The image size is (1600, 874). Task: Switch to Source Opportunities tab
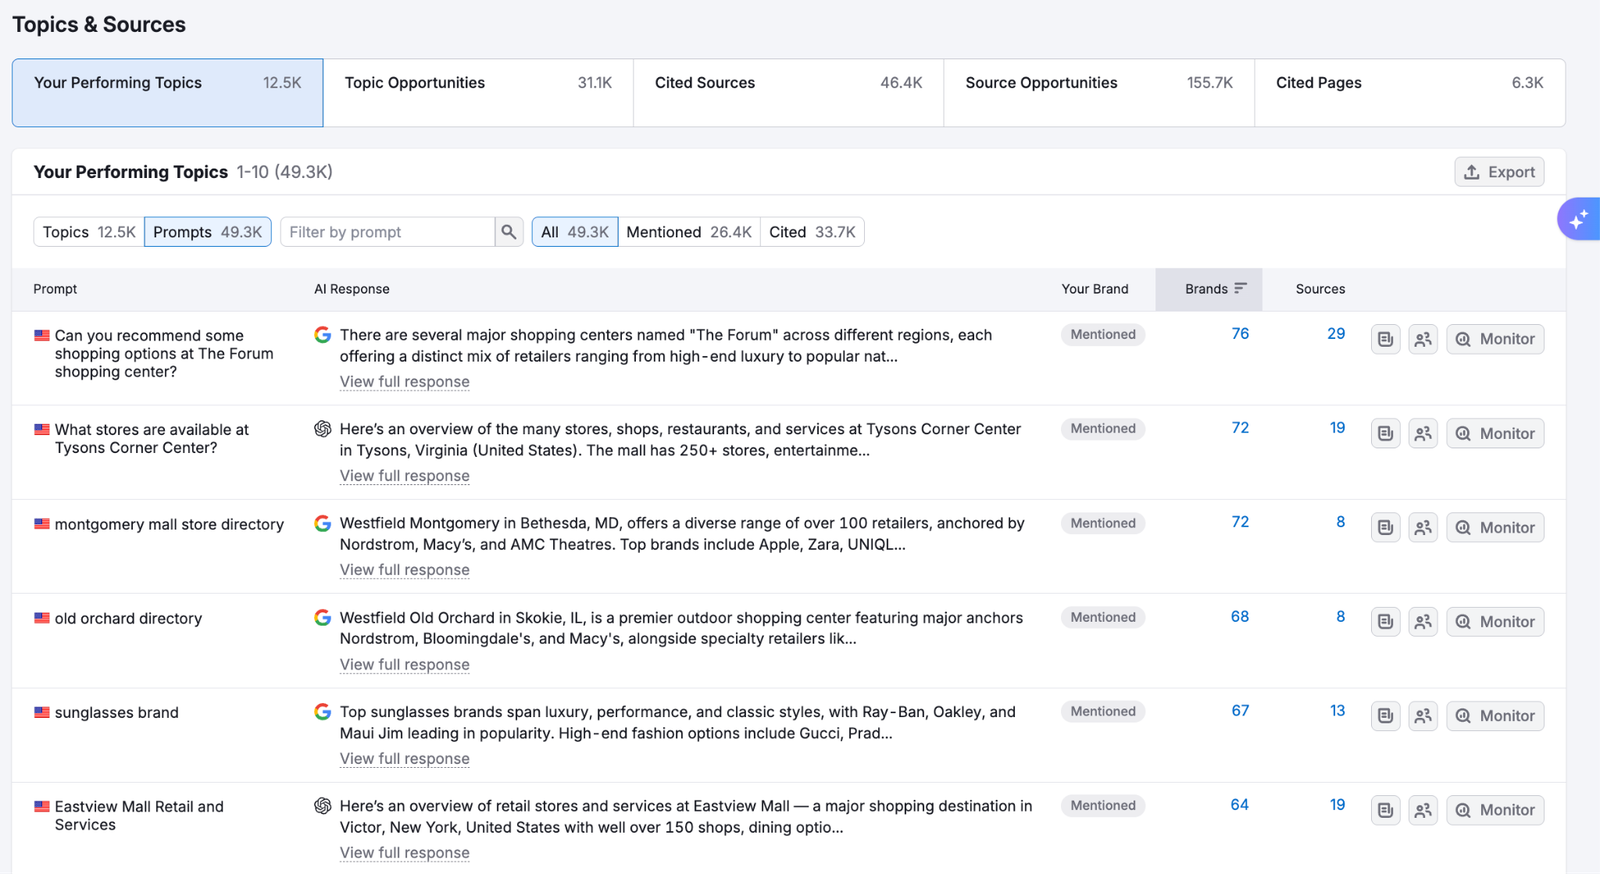[x=1099, y=93]
